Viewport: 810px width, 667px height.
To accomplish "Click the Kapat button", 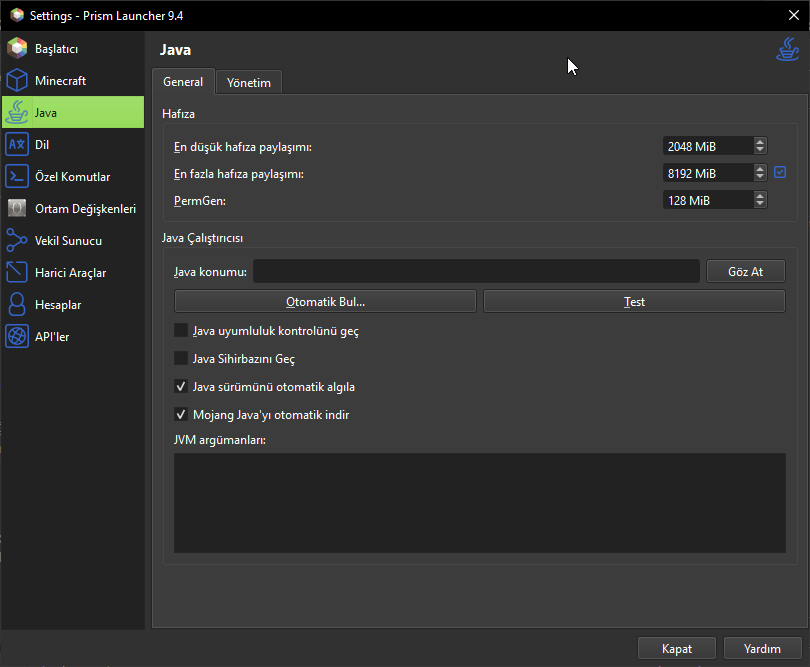I will (677, 648).
